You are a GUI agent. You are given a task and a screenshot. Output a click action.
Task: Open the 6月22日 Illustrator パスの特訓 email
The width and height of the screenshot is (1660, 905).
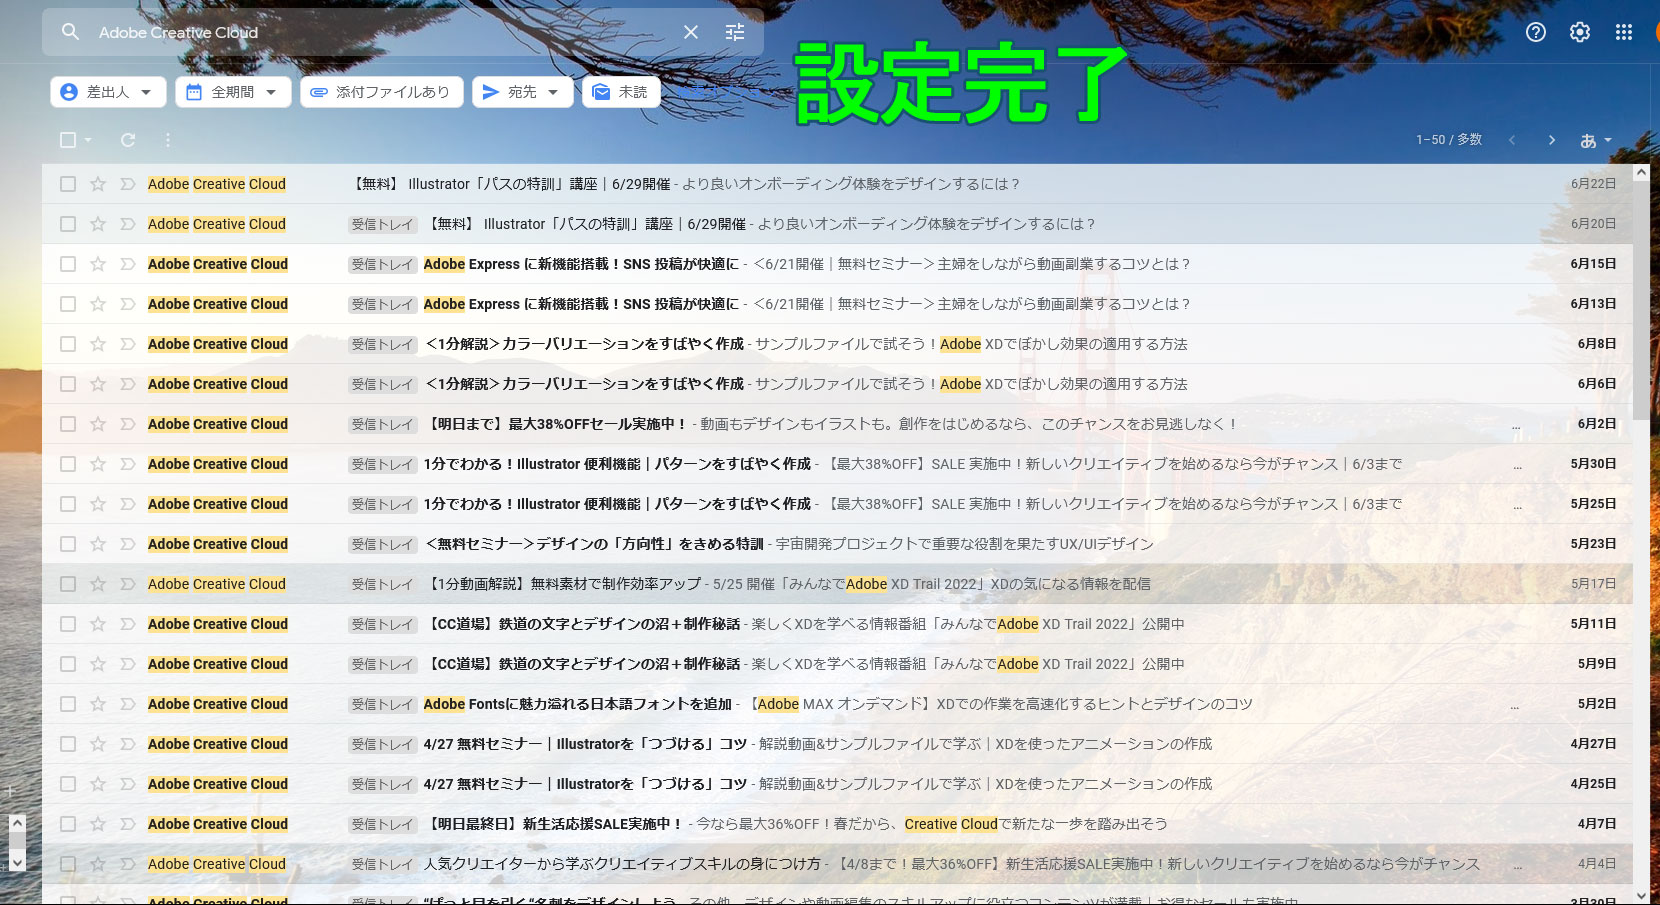(x=838, y=184)
